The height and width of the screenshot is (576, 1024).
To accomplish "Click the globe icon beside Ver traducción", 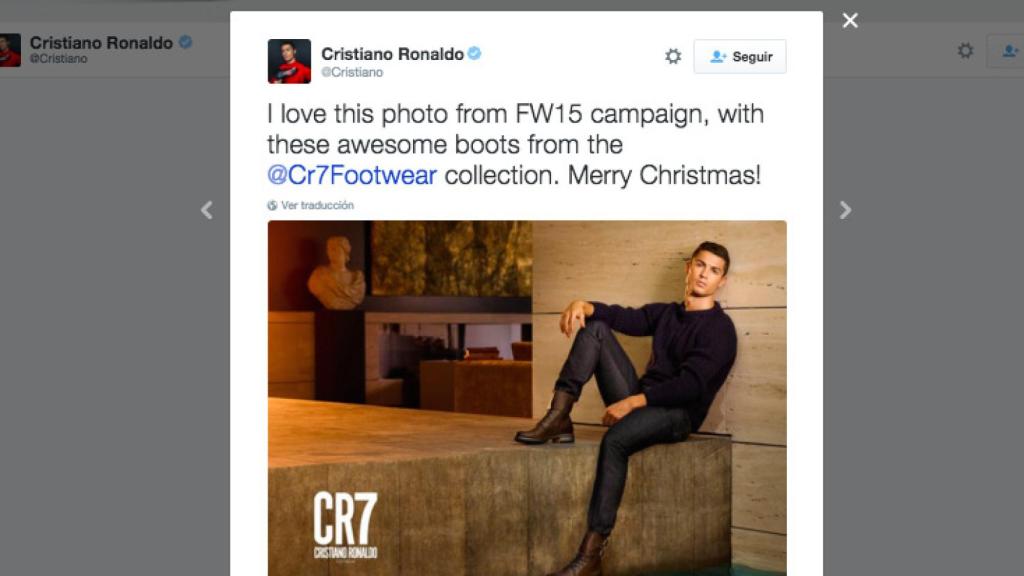I will click(x=272, y=205).
